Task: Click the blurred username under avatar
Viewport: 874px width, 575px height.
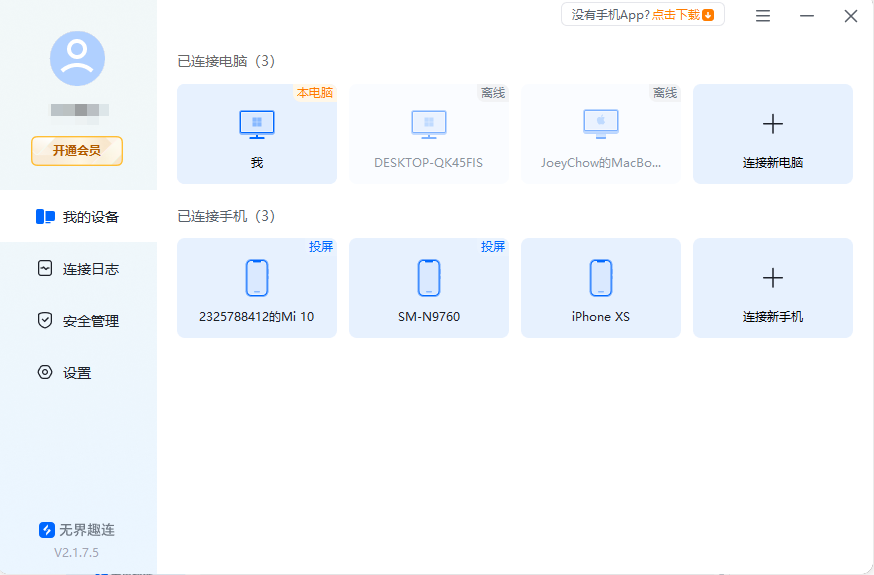Action: point(79,111)
